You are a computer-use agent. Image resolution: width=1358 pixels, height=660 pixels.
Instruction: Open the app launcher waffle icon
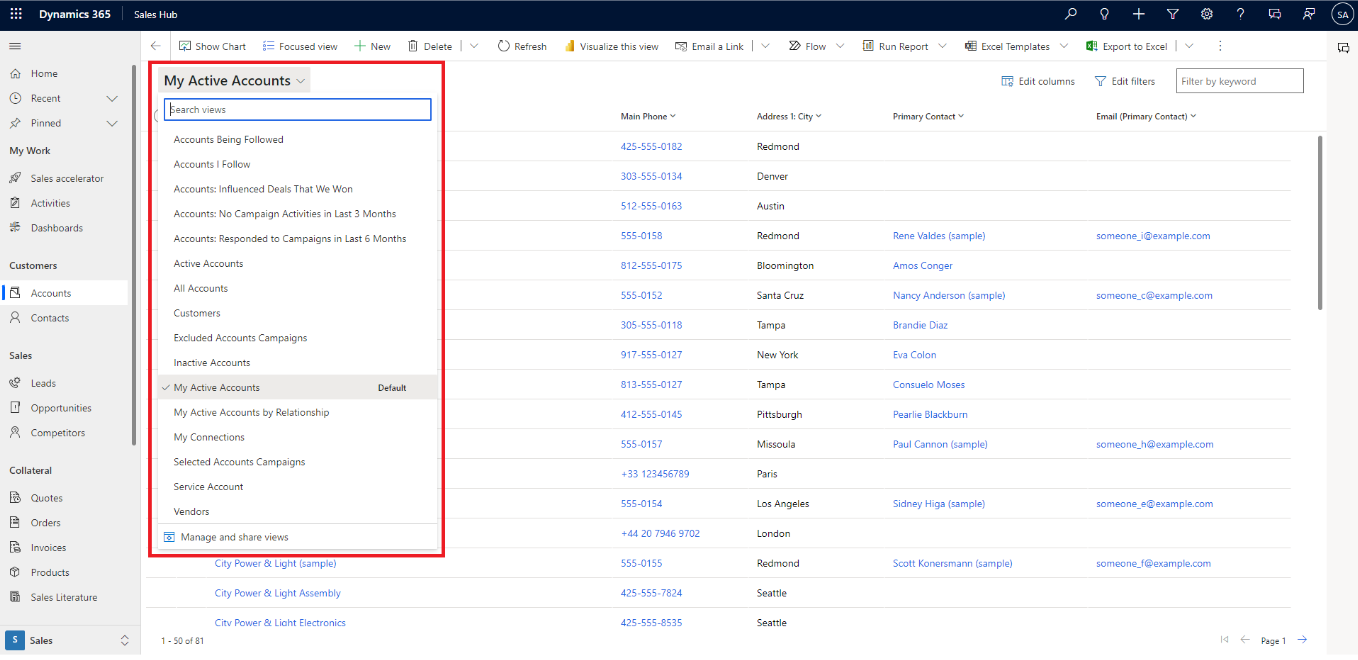point(16,14)
